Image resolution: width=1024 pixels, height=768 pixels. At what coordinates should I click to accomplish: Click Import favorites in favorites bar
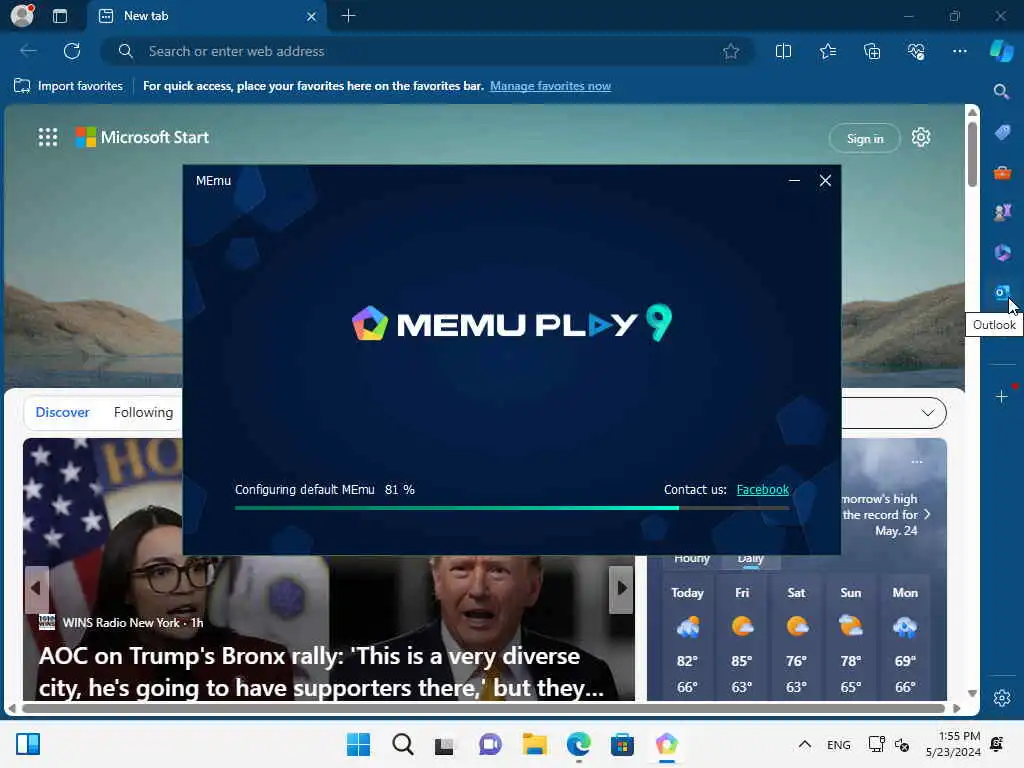pos(68,86)
